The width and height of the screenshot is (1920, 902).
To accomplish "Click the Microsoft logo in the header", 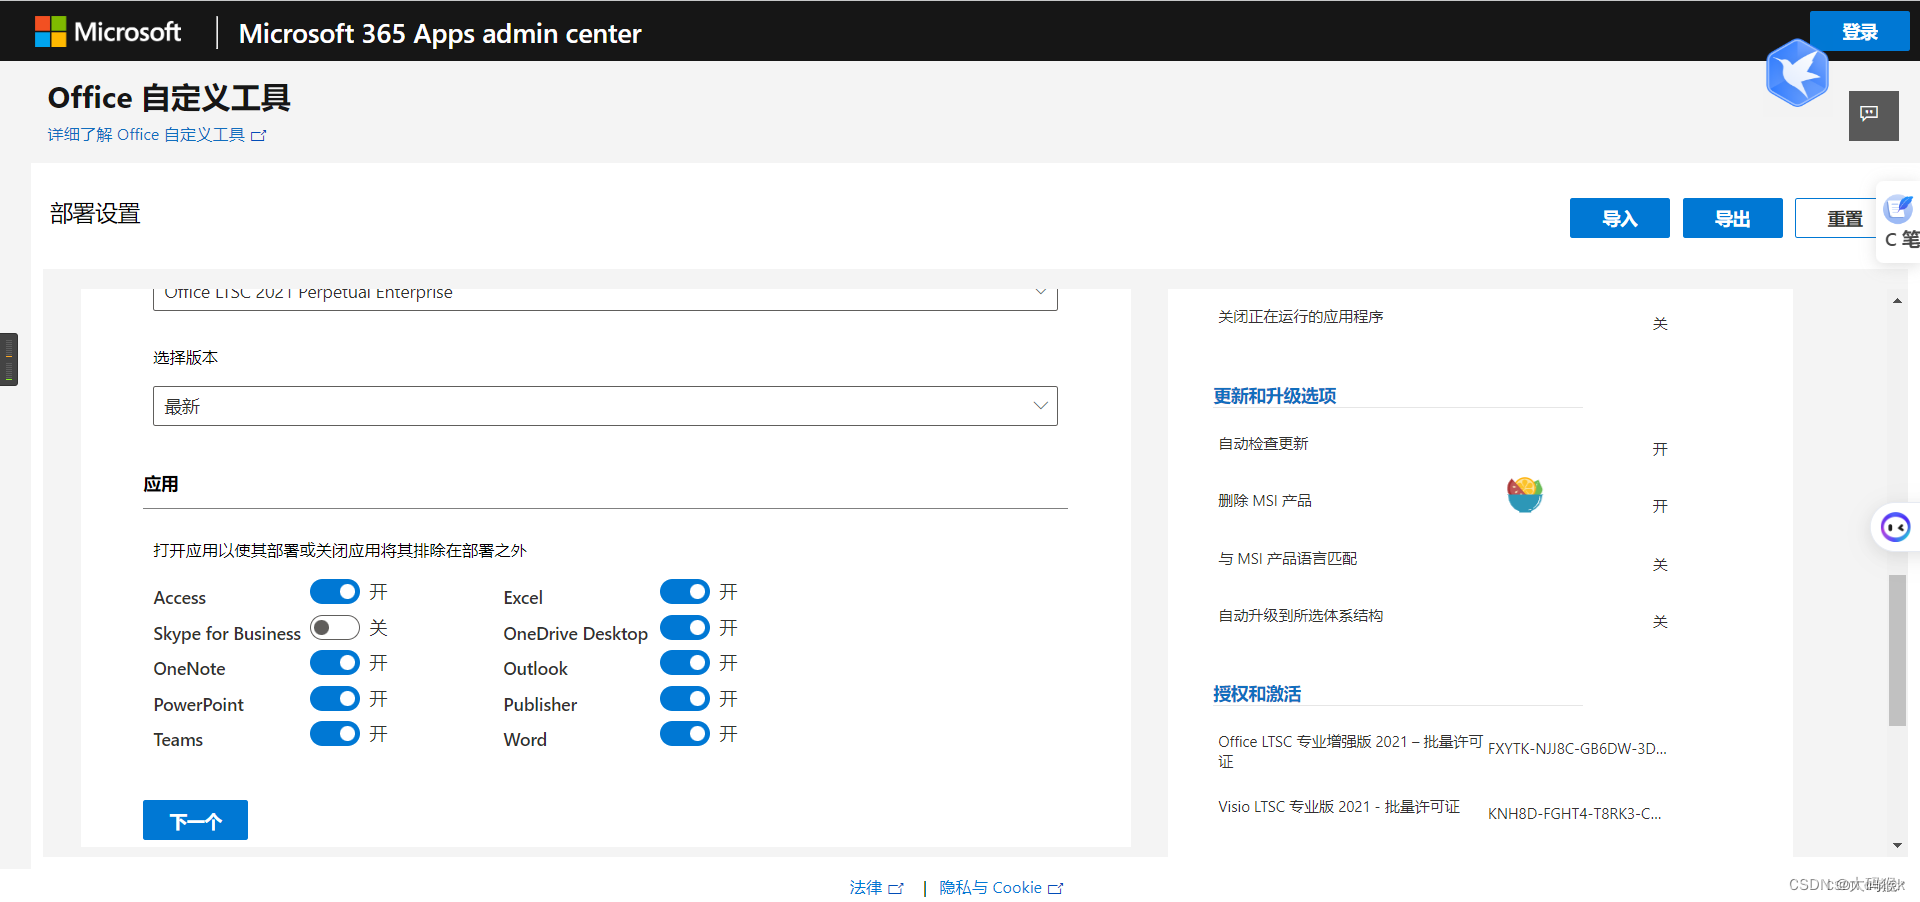I will 108,32.
